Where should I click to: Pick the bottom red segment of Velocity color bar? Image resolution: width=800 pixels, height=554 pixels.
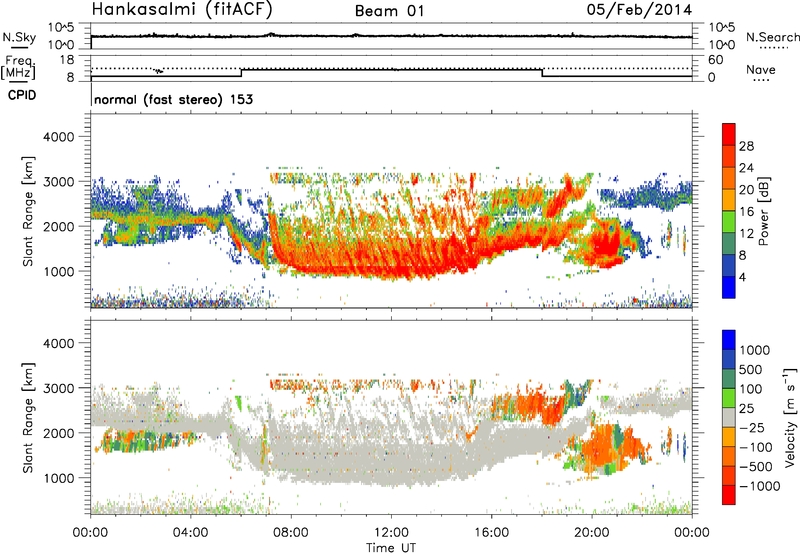tap(729, 495)
